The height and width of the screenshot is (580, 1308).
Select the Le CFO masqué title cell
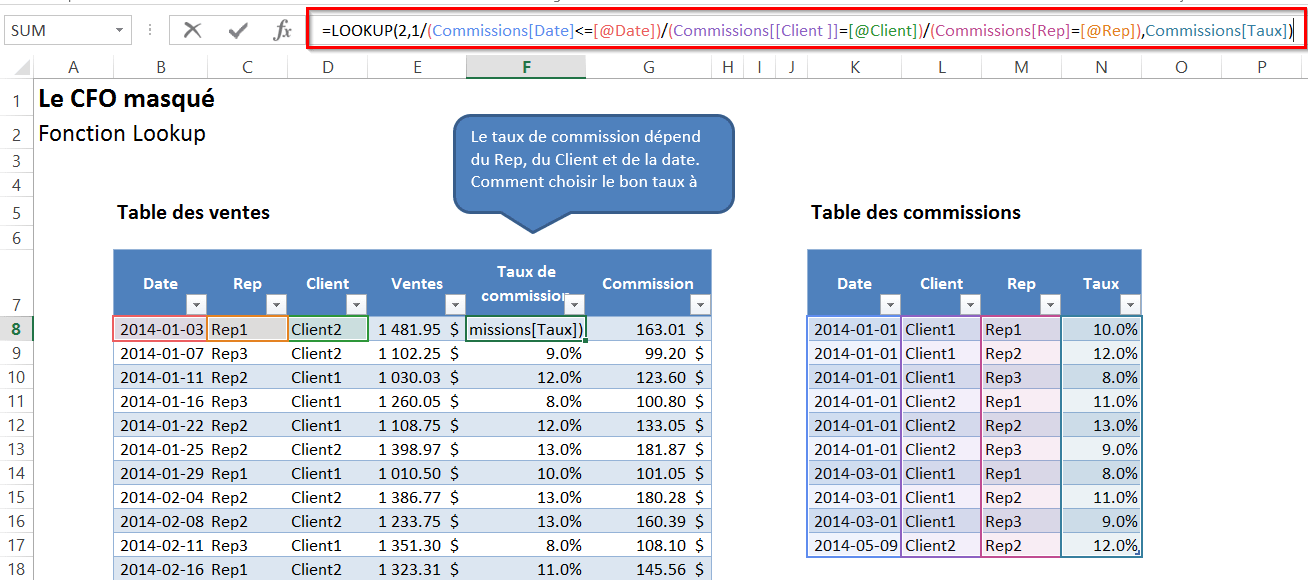click(126, 100)
